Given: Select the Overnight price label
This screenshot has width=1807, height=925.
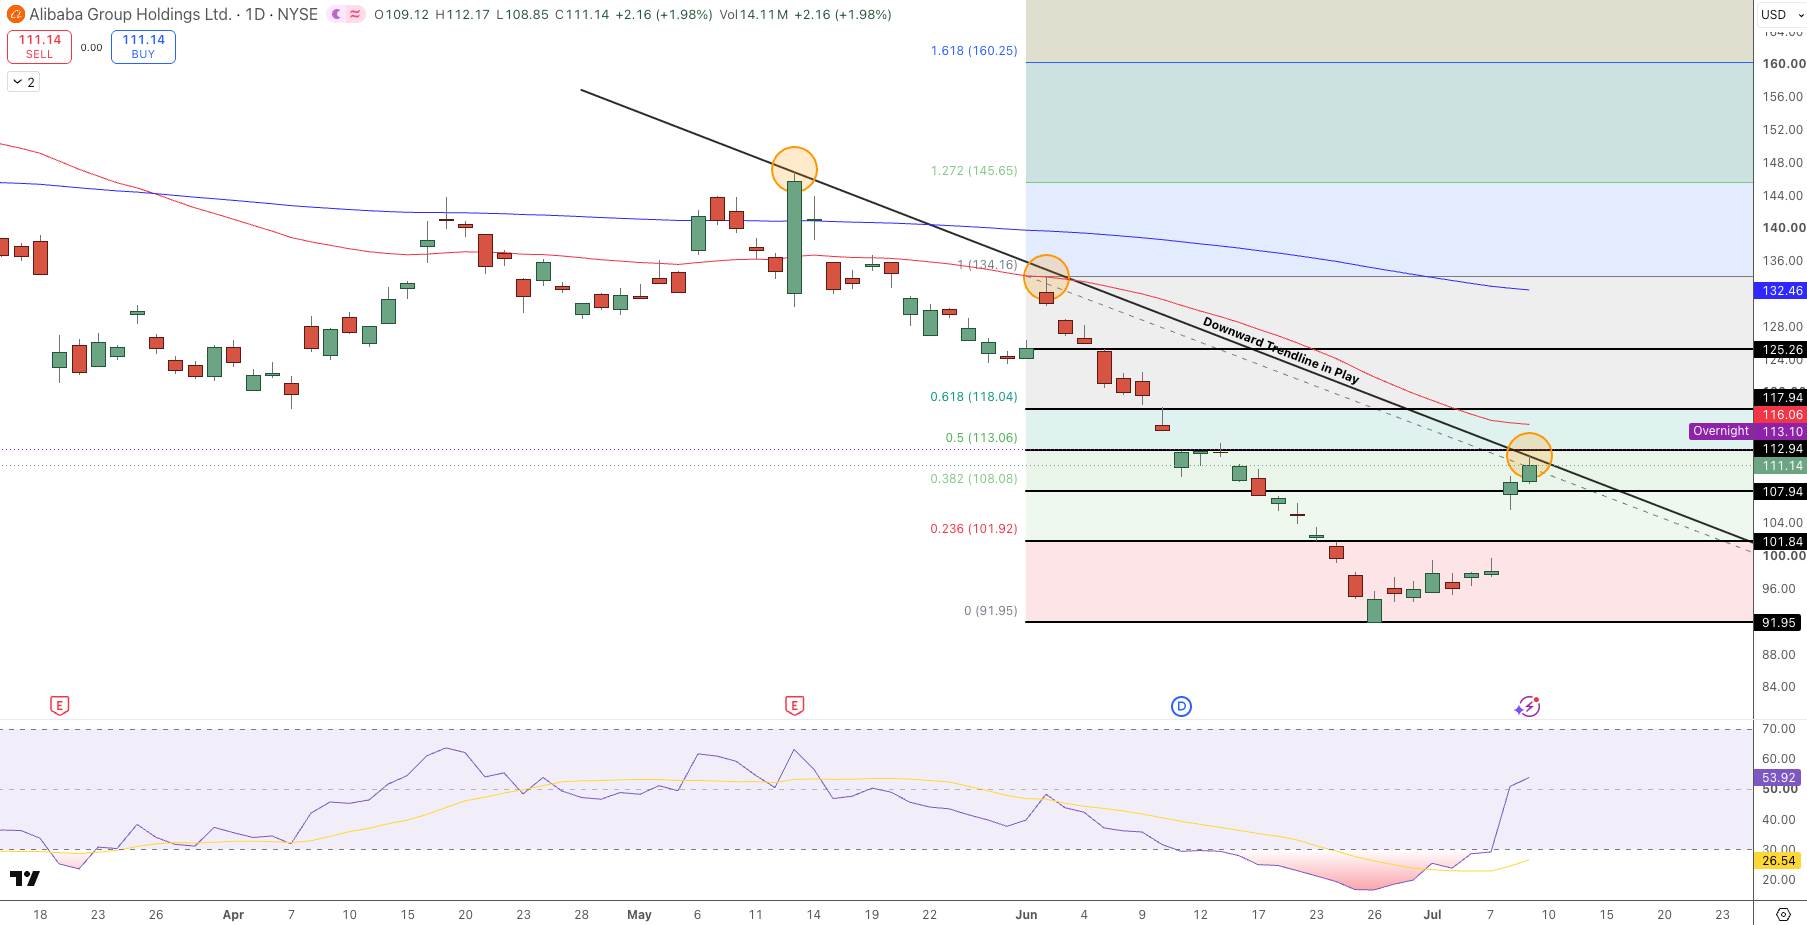Looking at the screenshot, I should 1720,431.
